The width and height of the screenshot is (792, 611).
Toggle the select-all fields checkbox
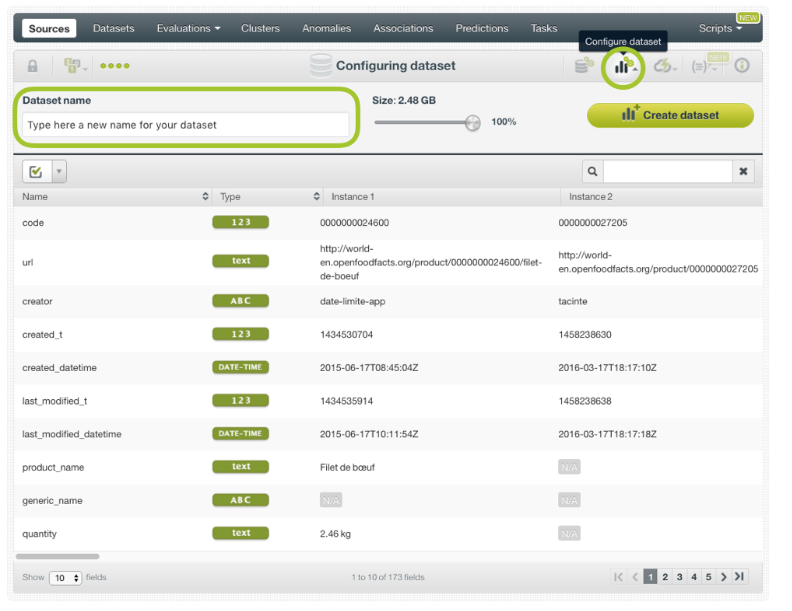click(34, 172)
